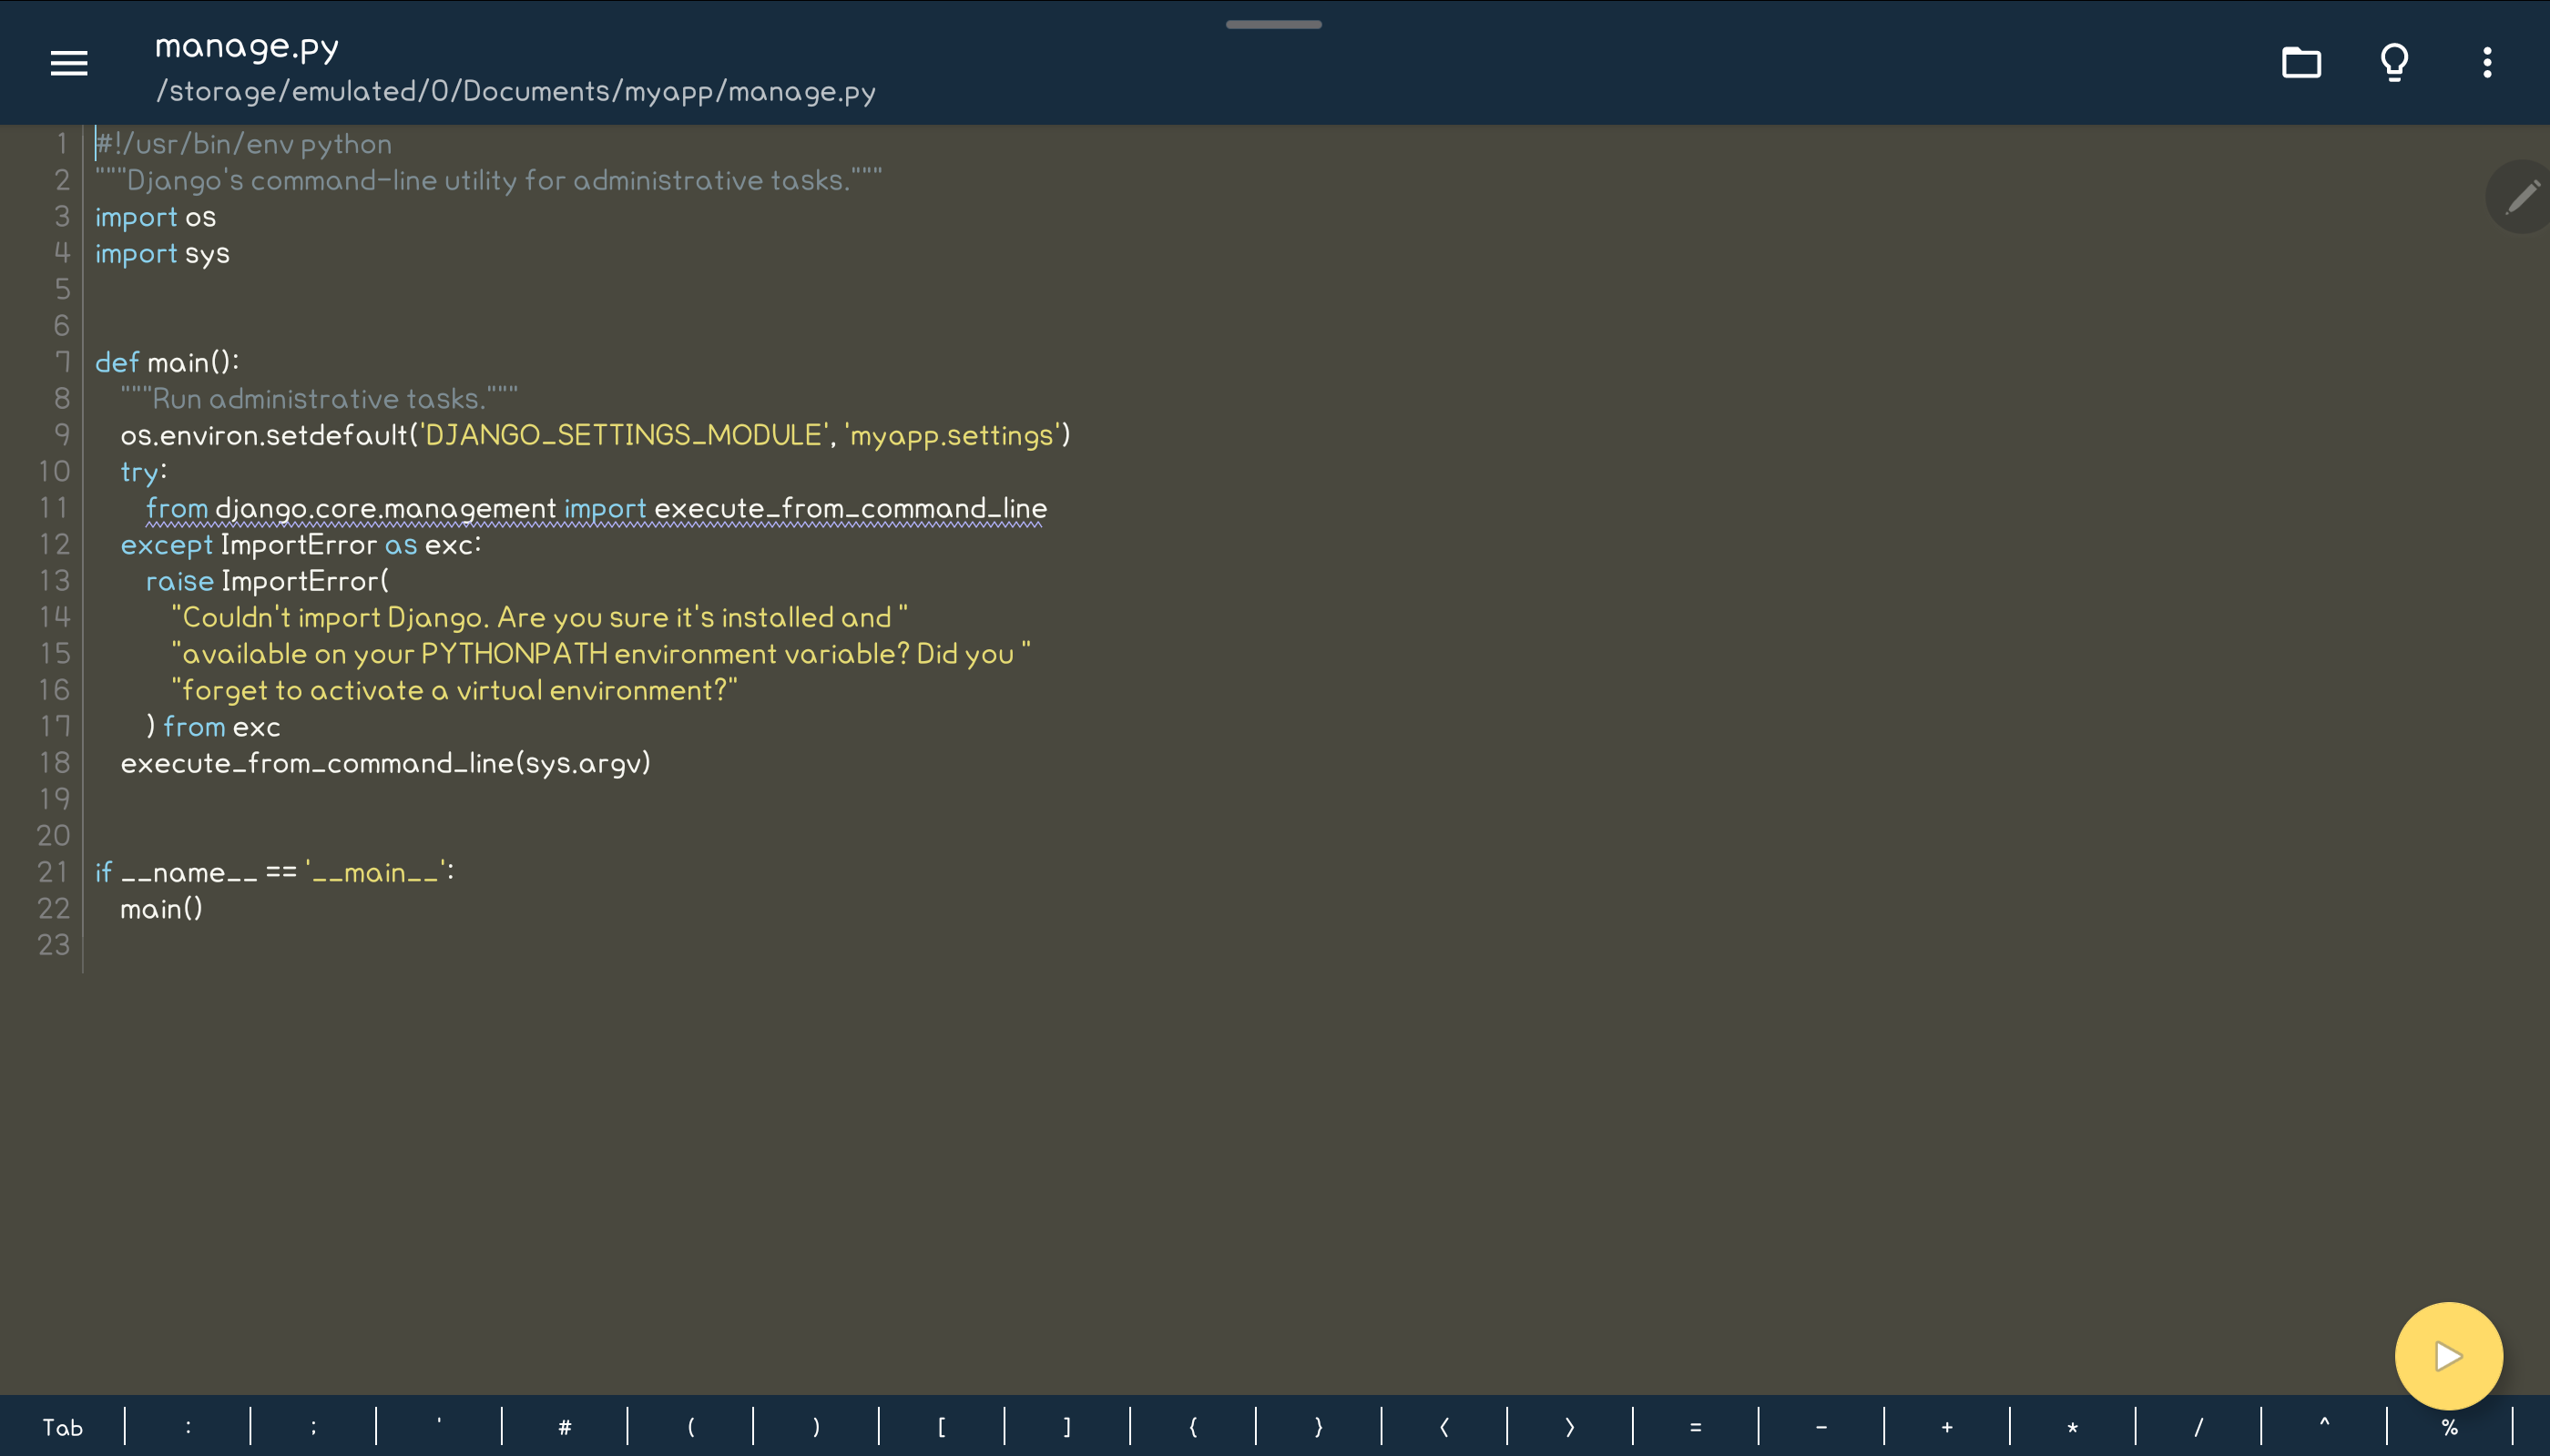This screenshot has height=1456, width=2550.
Task: Run the script with play button
Action: point(2448,1356)
